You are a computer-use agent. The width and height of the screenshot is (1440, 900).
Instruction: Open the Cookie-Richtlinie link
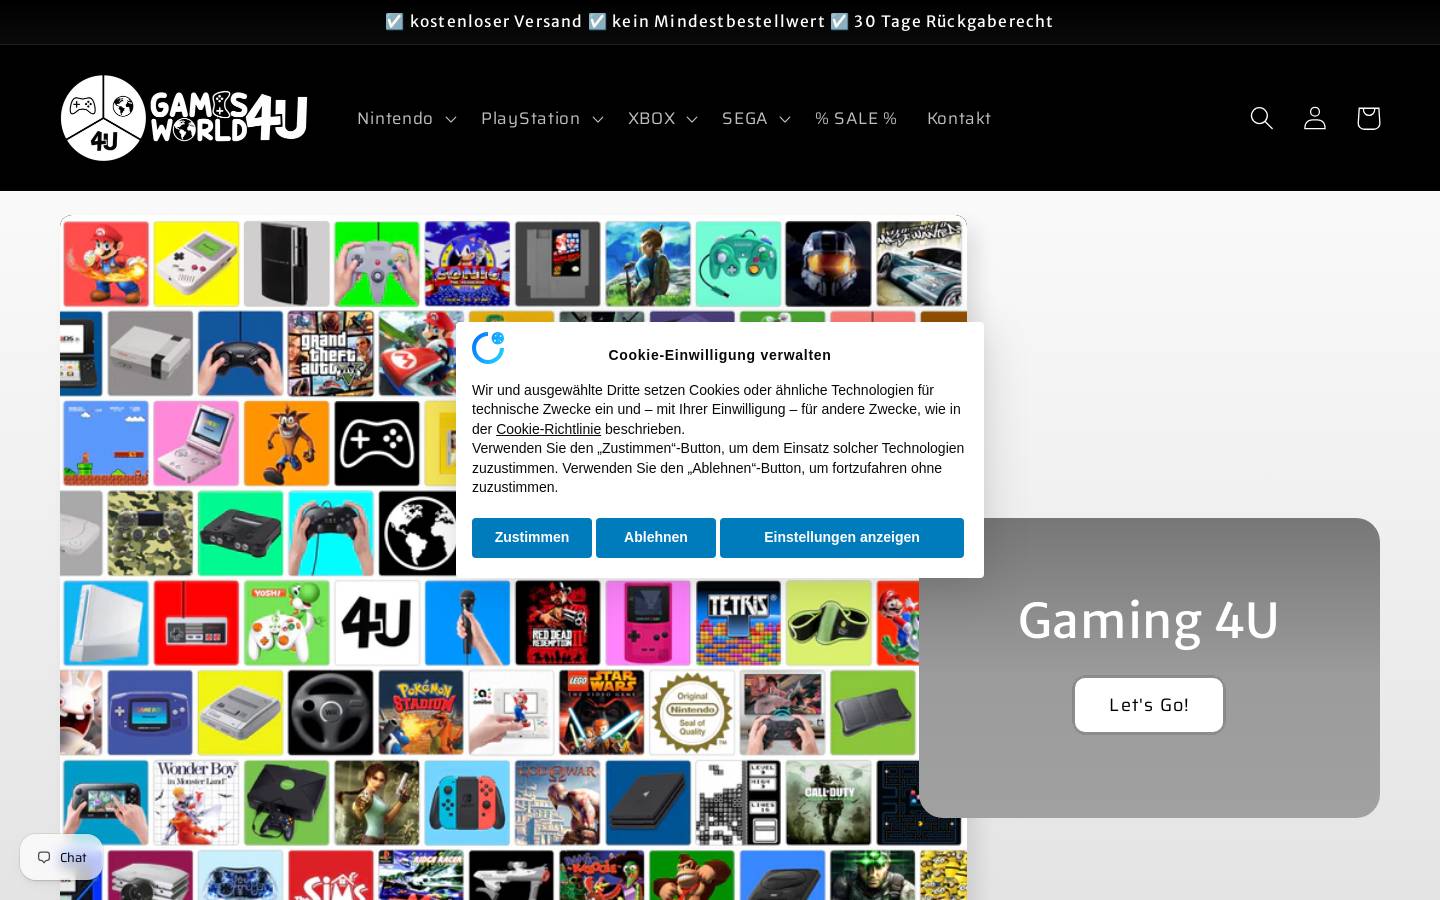[548, 429]
